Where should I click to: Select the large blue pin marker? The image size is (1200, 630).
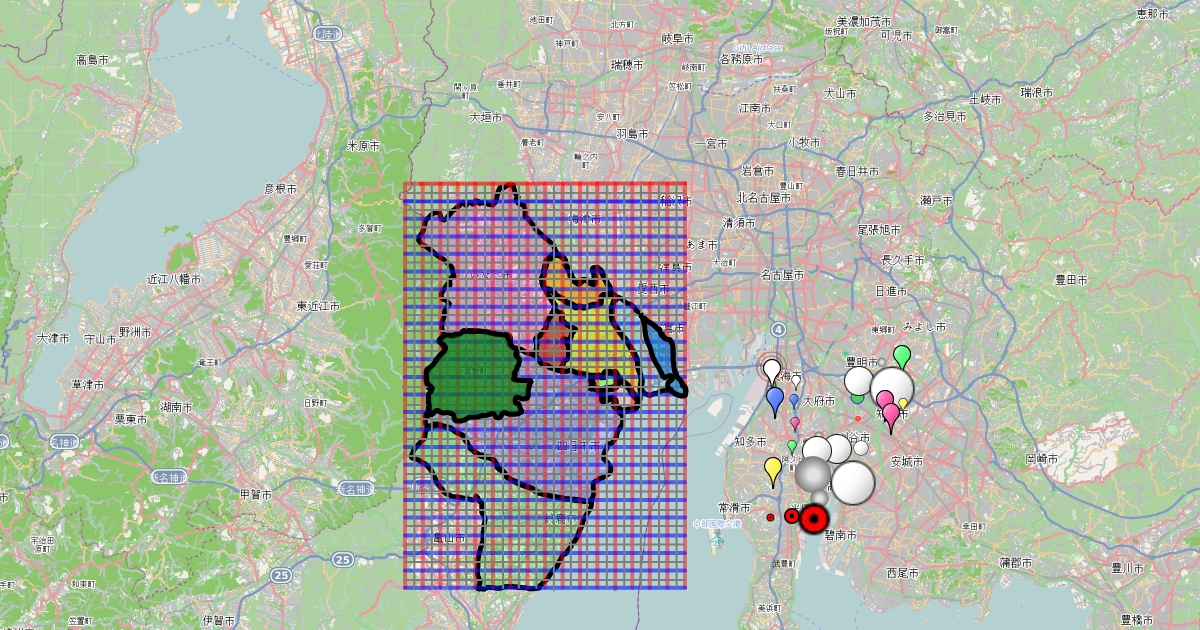(775, 400)
